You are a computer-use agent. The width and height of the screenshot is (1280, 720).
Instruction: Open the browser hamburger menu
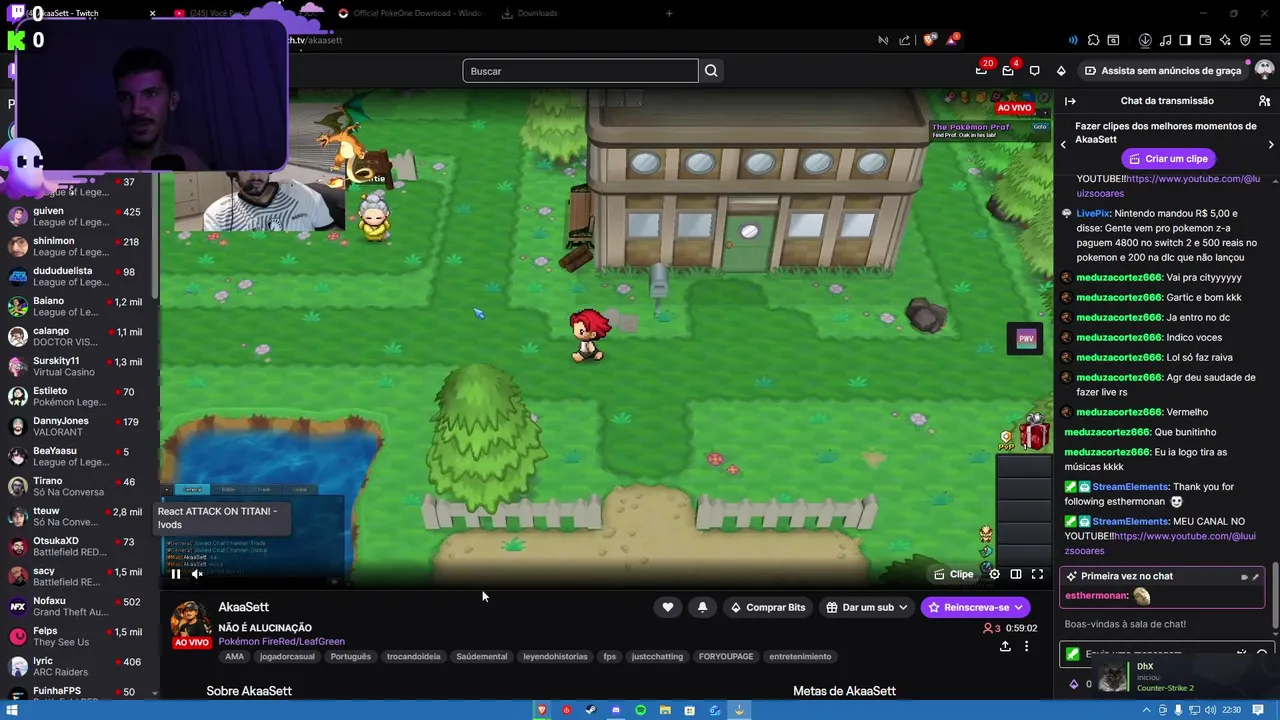pos(1265,40)
